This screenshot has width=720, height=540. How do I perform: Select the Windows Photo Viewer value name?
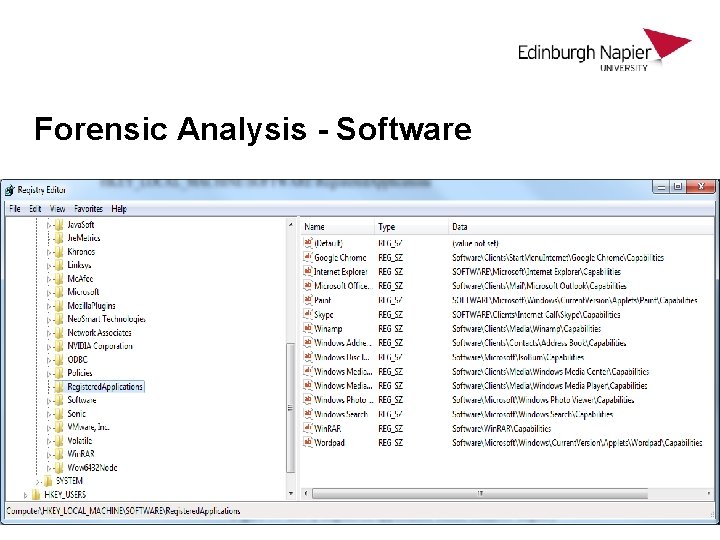(x=343, y=399)
